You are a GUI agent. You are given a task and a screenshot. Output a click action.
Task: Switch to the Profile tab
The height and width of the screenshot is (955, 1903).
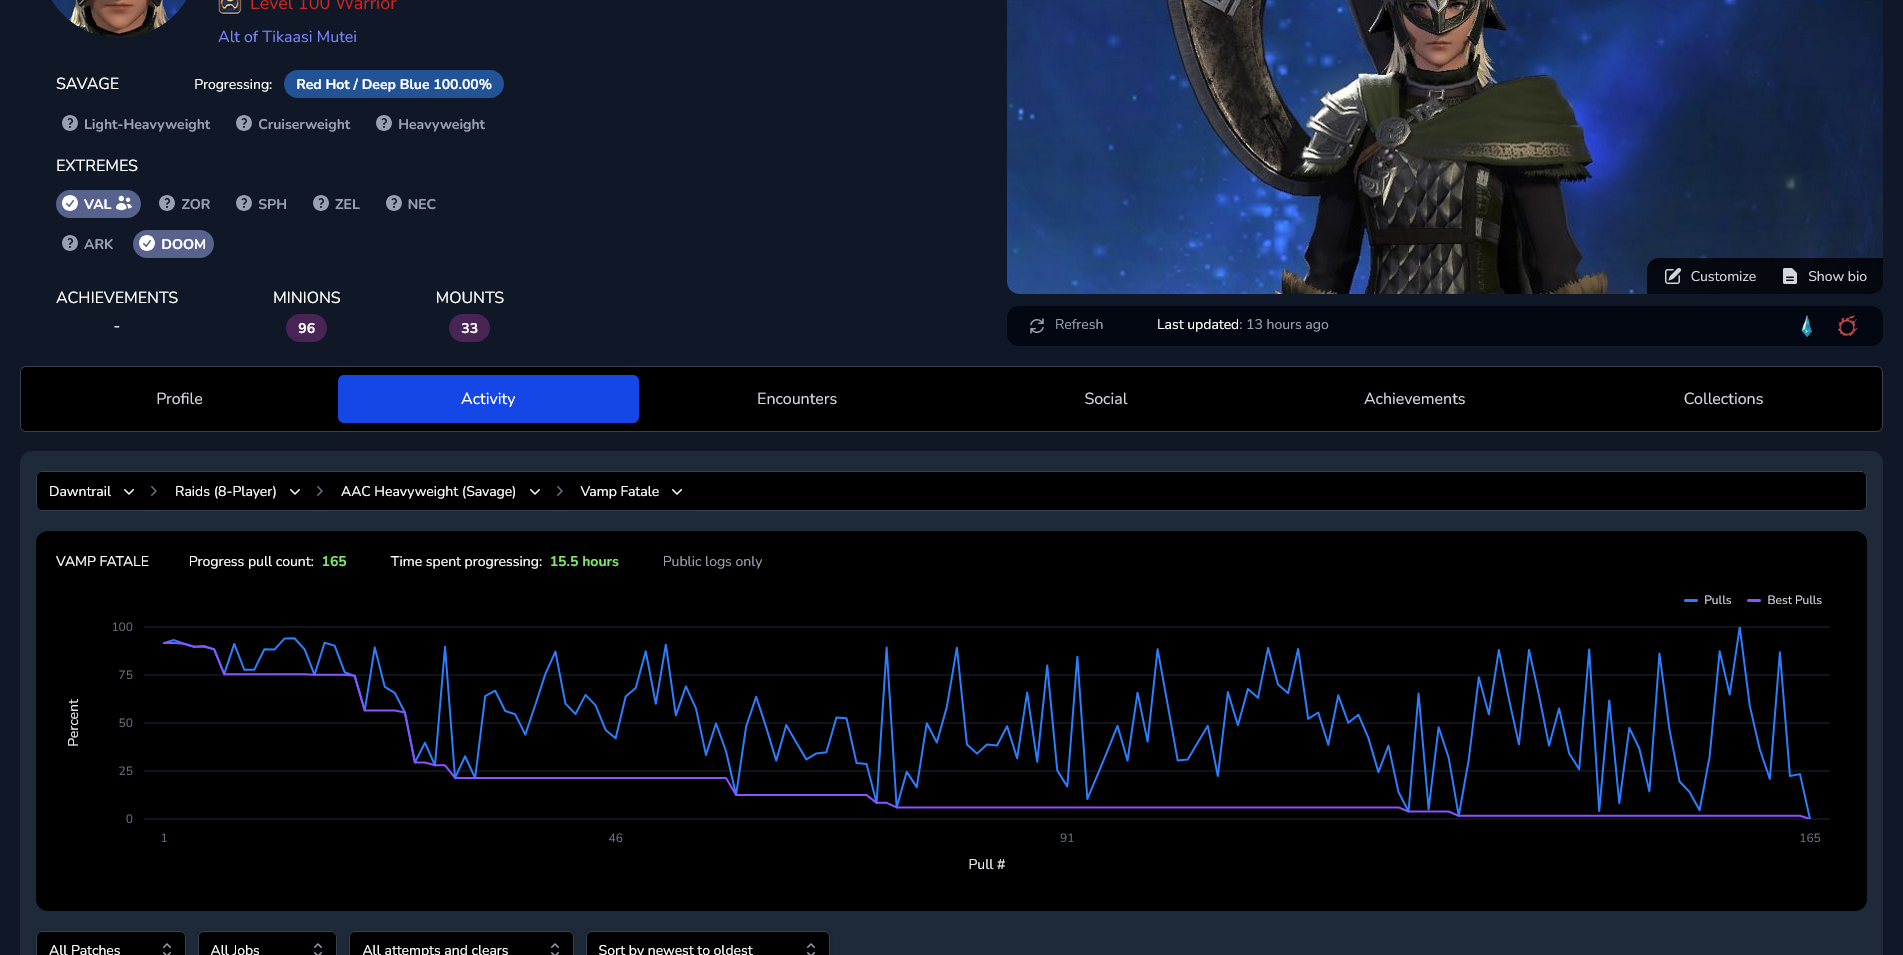pyautogui.click(x=179, y=399)
